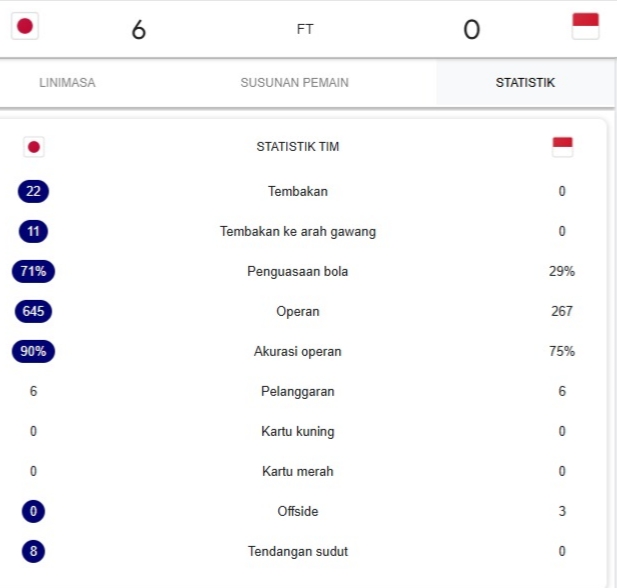Click the 8 corner kicks badge
Screen dimensions: 617x588
[x=33, y=551]
